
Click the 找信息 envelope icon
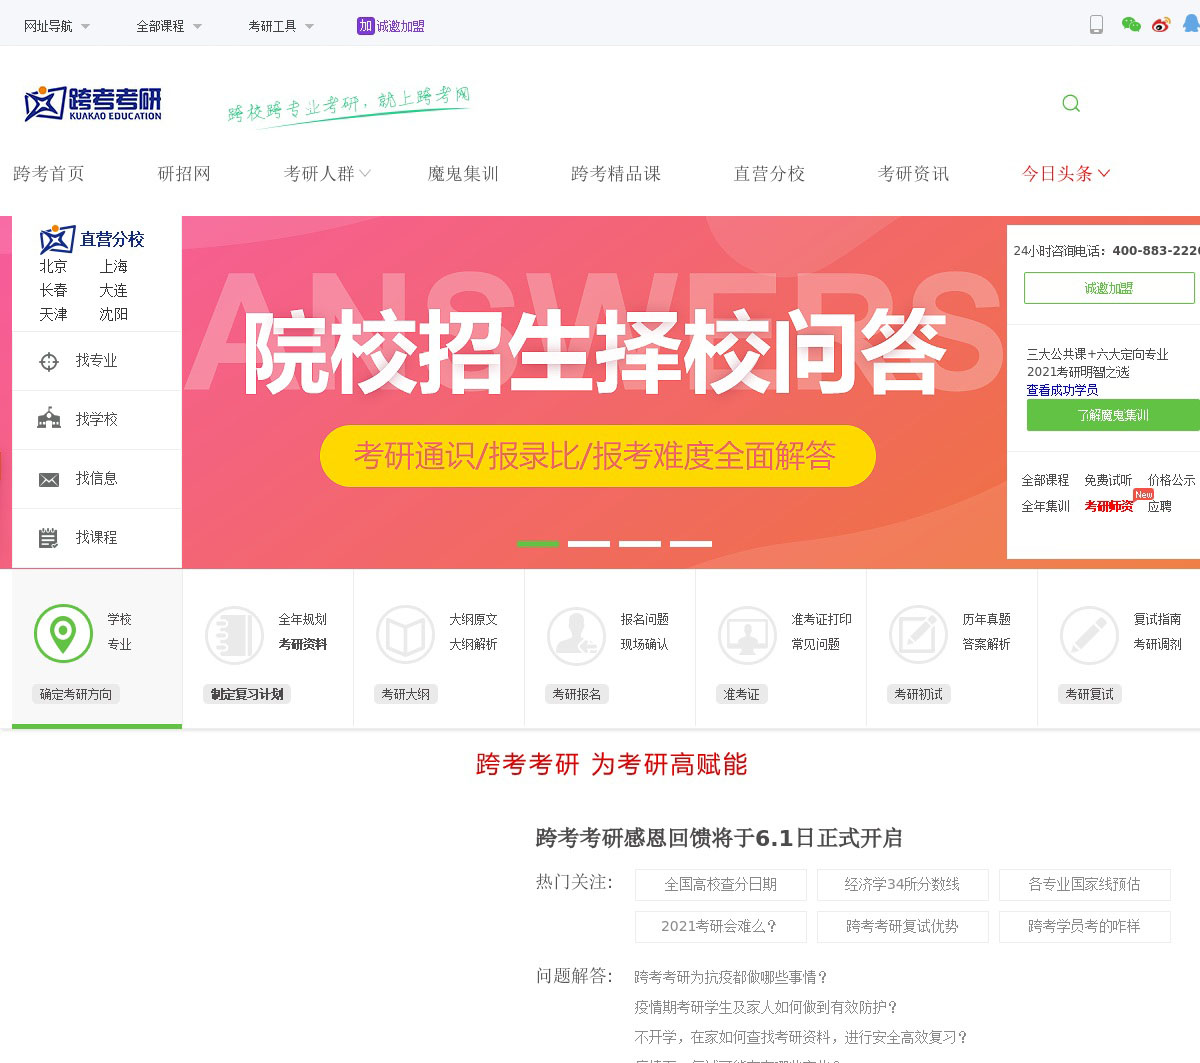coord(49,479)
